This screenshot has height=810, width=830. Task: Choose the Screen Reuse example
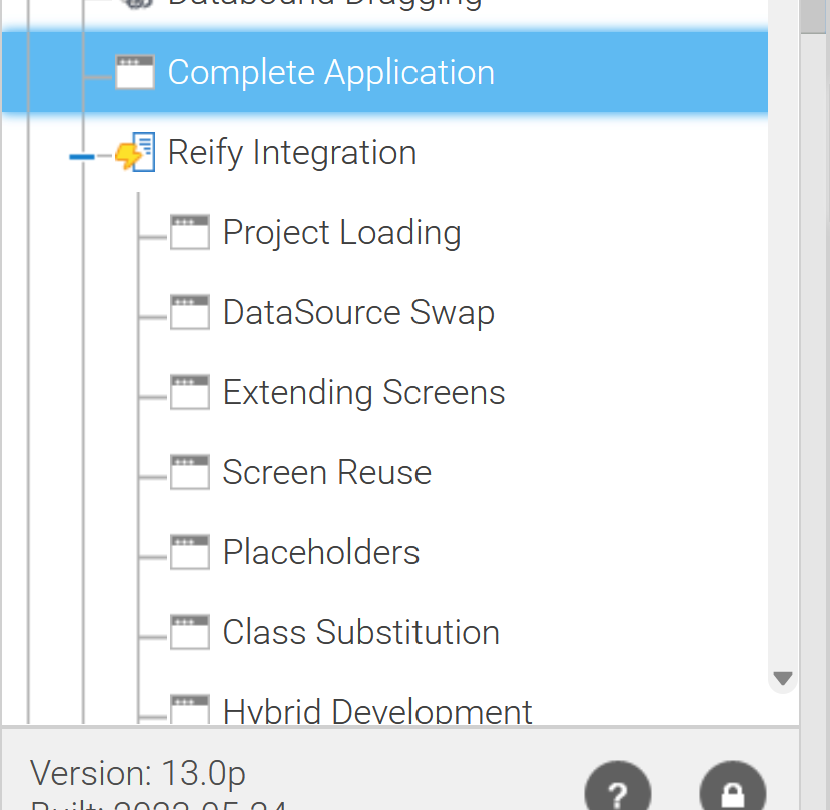click(326, 473)
